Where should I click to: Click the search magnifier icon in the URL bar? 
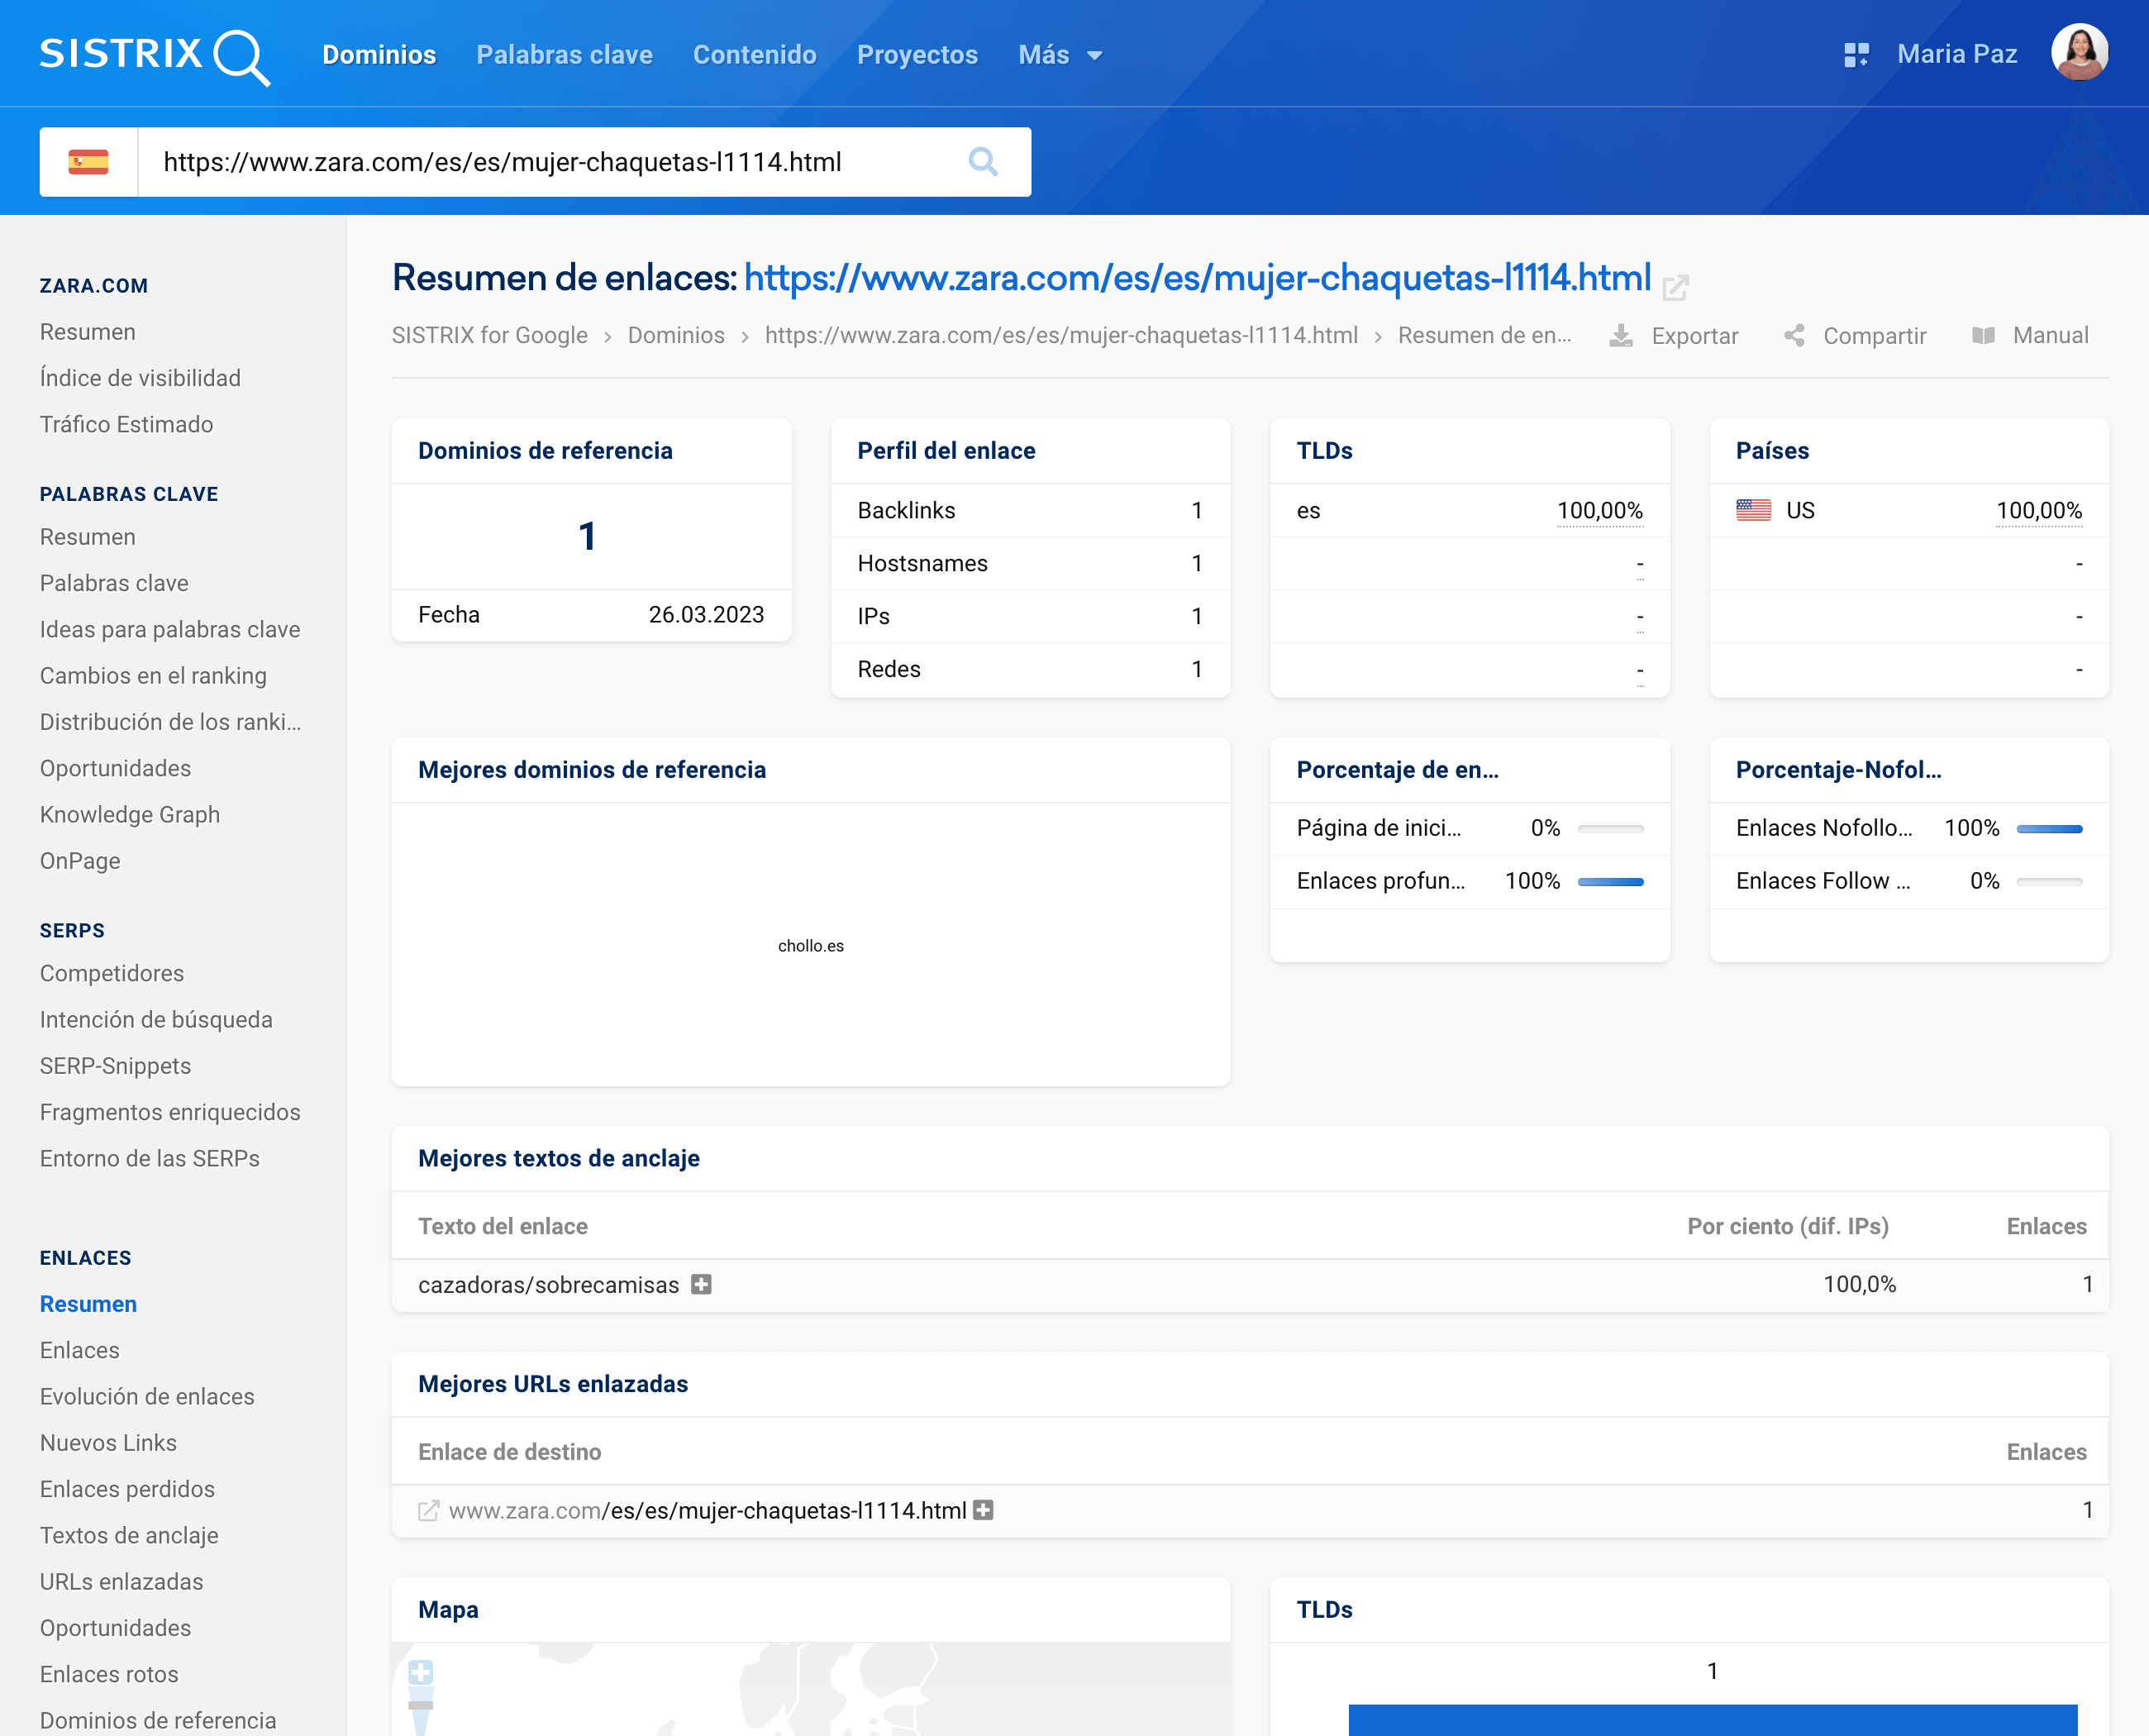(x=983, y=162)
